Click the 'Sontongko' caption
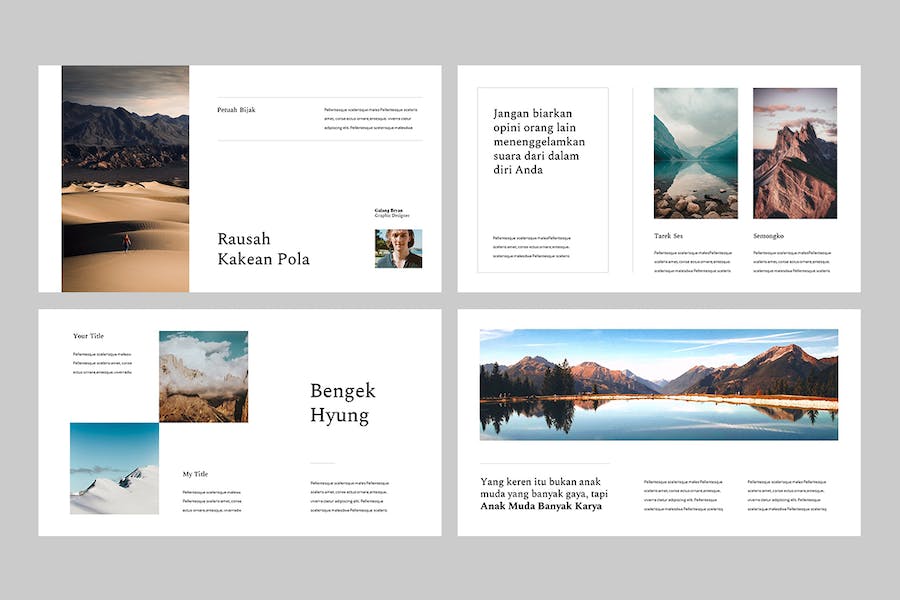Screen dimensions: 900x600 pyautogui.click(x=768, y=236)
